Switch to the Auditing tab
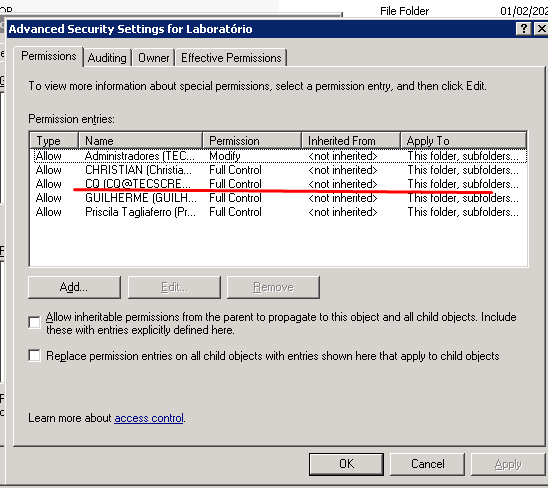This screenshot has height=488, width=548. [107, 58]
